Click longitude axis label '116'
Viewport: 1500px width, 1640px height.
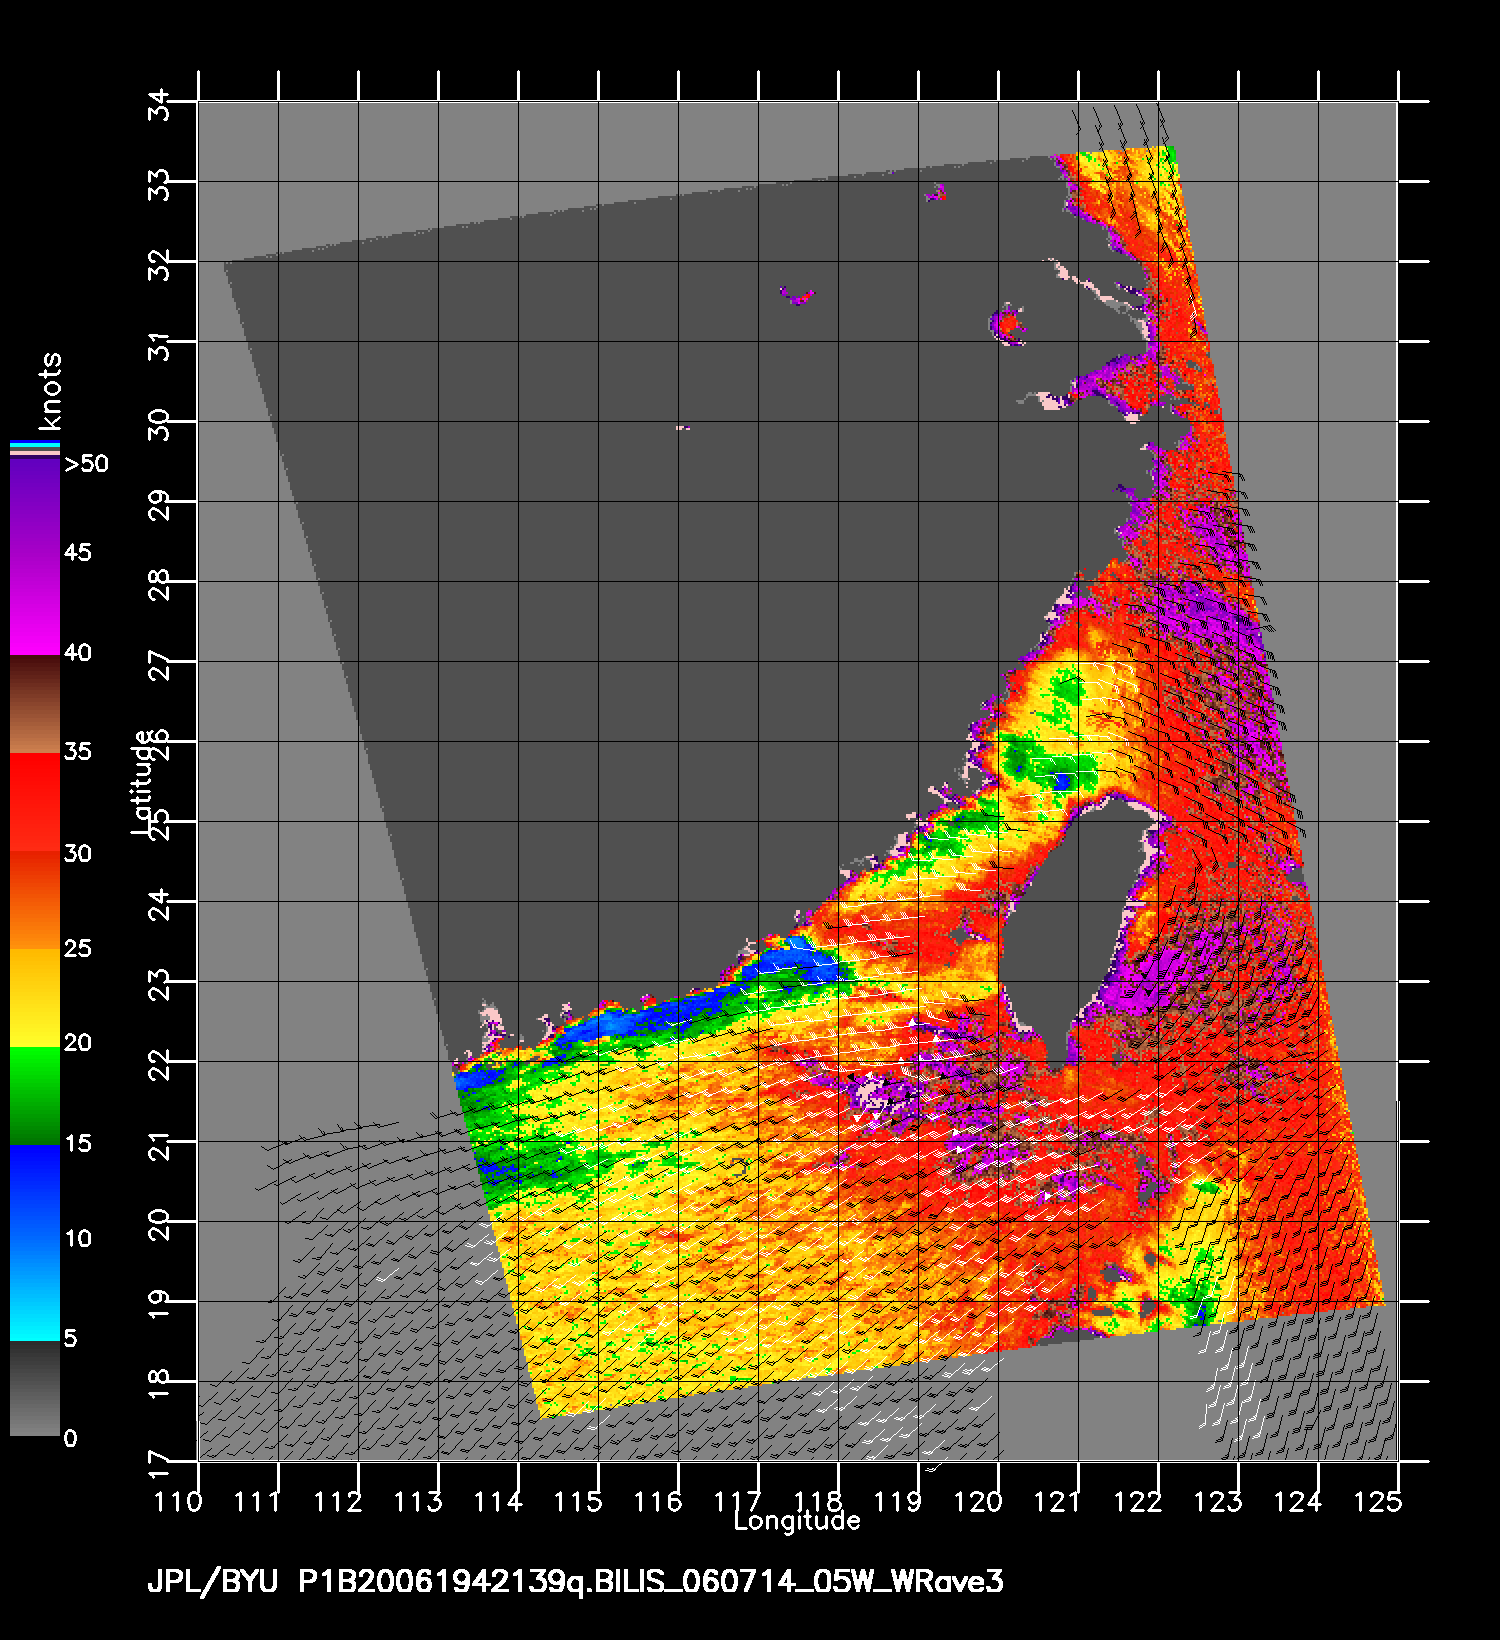658,1502
